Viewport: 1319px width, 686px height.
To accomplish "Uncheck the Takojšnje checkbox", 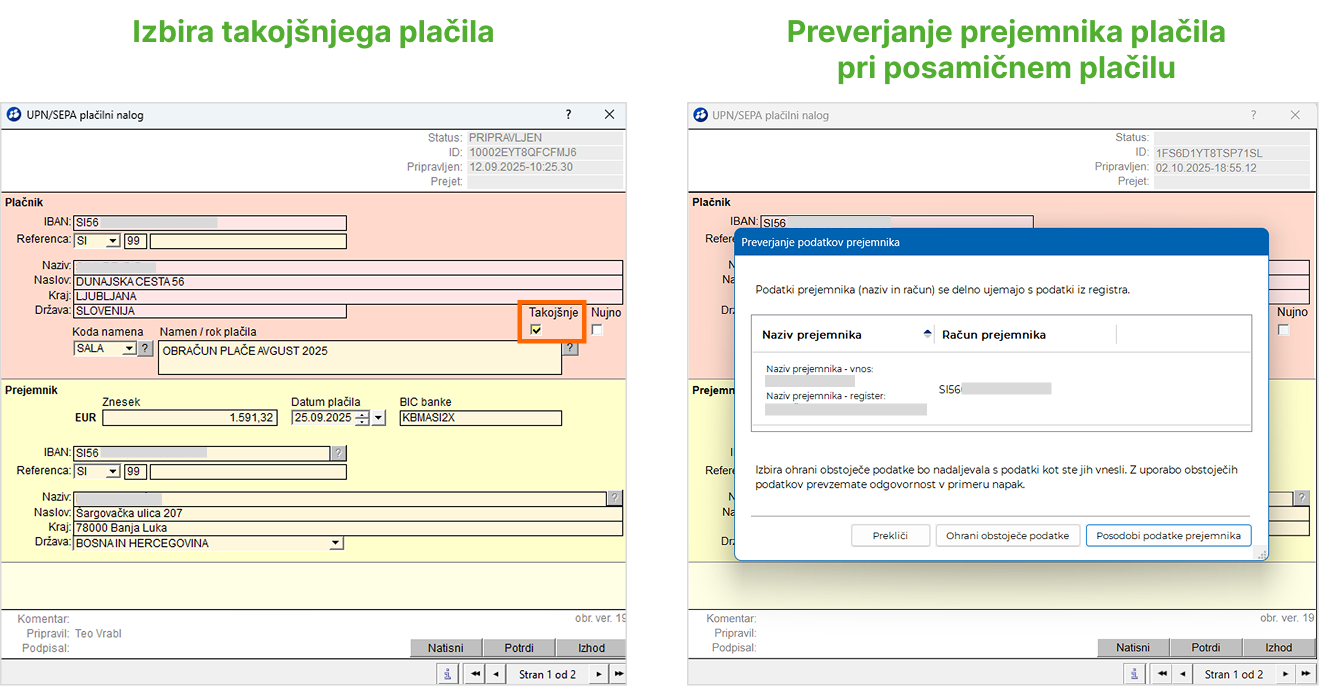I will tap(536, 330).
